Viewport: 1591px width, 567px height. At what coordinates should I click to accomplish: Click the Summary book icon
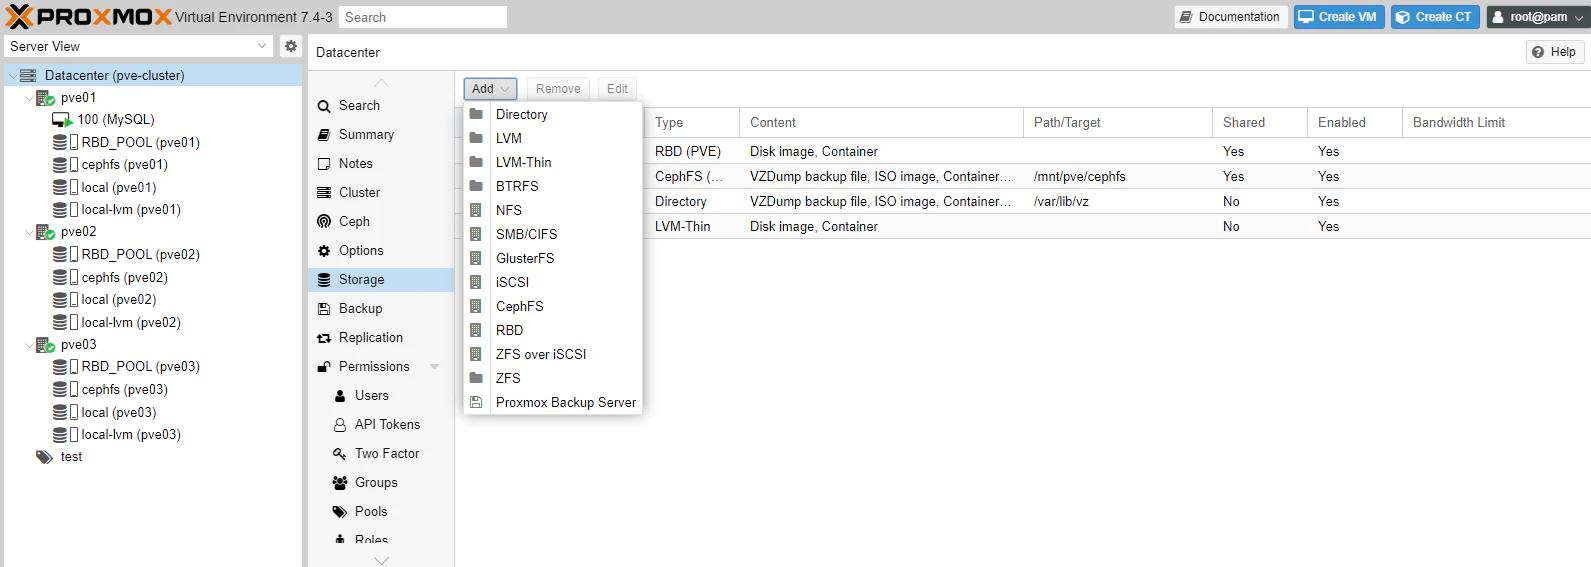pos(324,135)
